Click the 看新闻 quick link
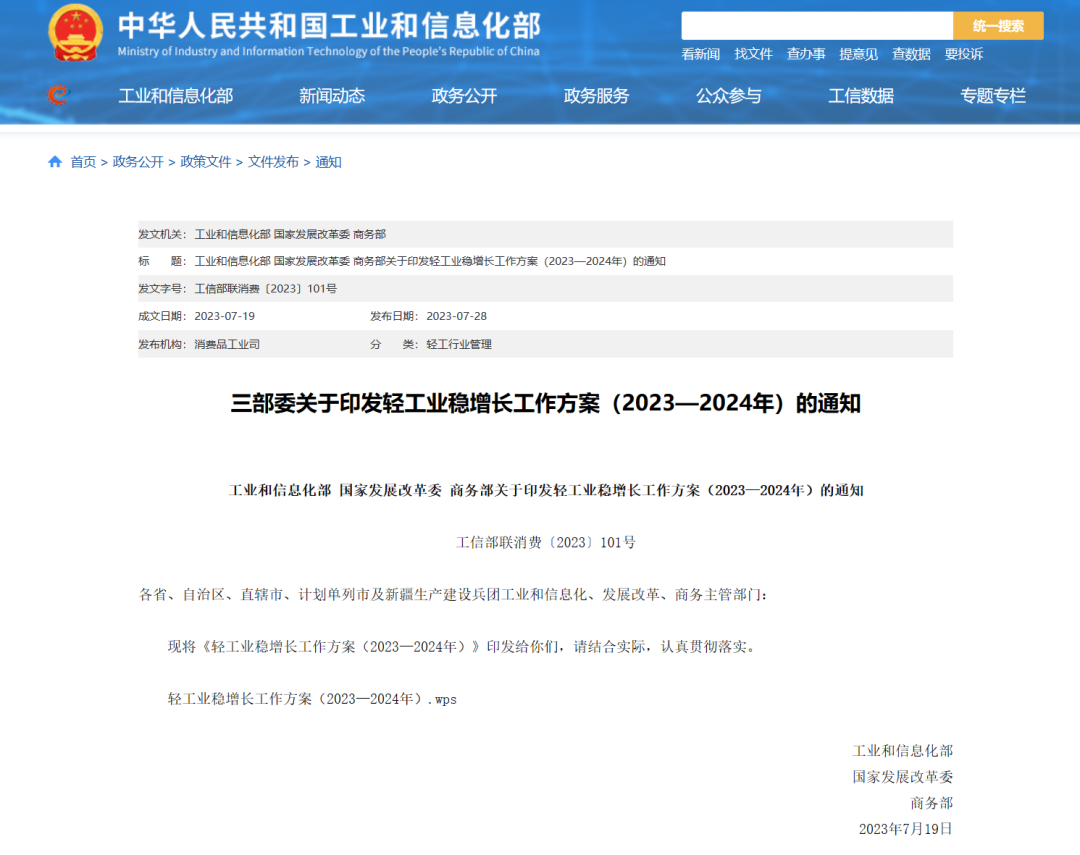The height and width of the screenshot is (855, 1080). coord(700,54)
